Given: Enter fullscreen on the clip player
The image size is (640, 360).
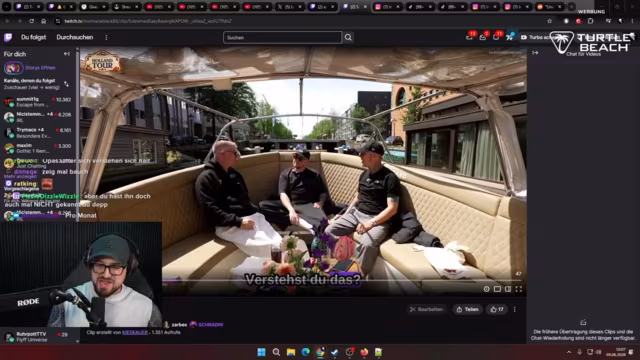Looking at the screenshot, I should pyautogui.click(x=518, y=289).
